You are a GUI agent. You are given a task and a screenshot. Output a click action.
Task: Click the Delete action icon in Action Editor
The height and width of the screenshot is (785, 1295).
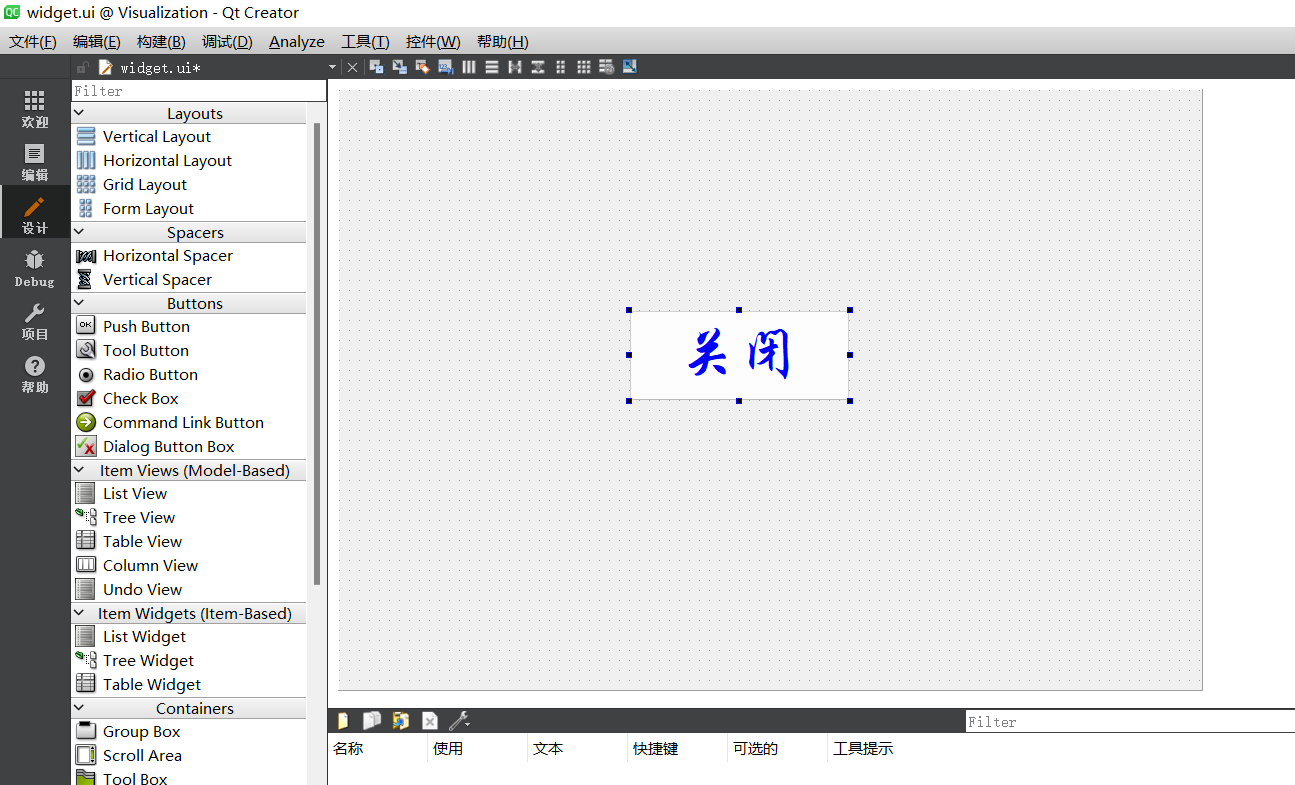tap(429, 720)
